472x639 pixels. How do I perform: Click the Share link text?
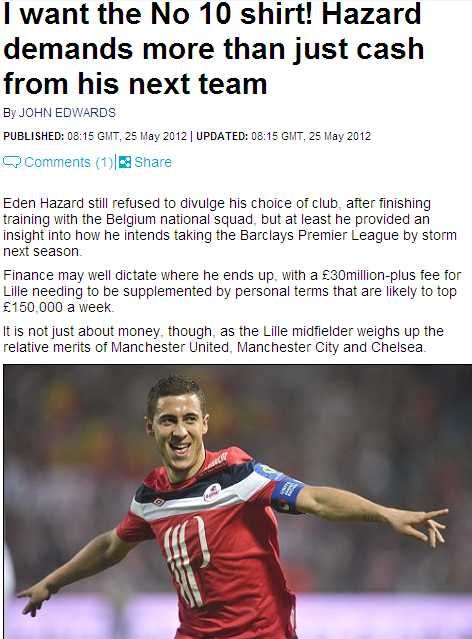pyautogui.click(x=153, y=162)
